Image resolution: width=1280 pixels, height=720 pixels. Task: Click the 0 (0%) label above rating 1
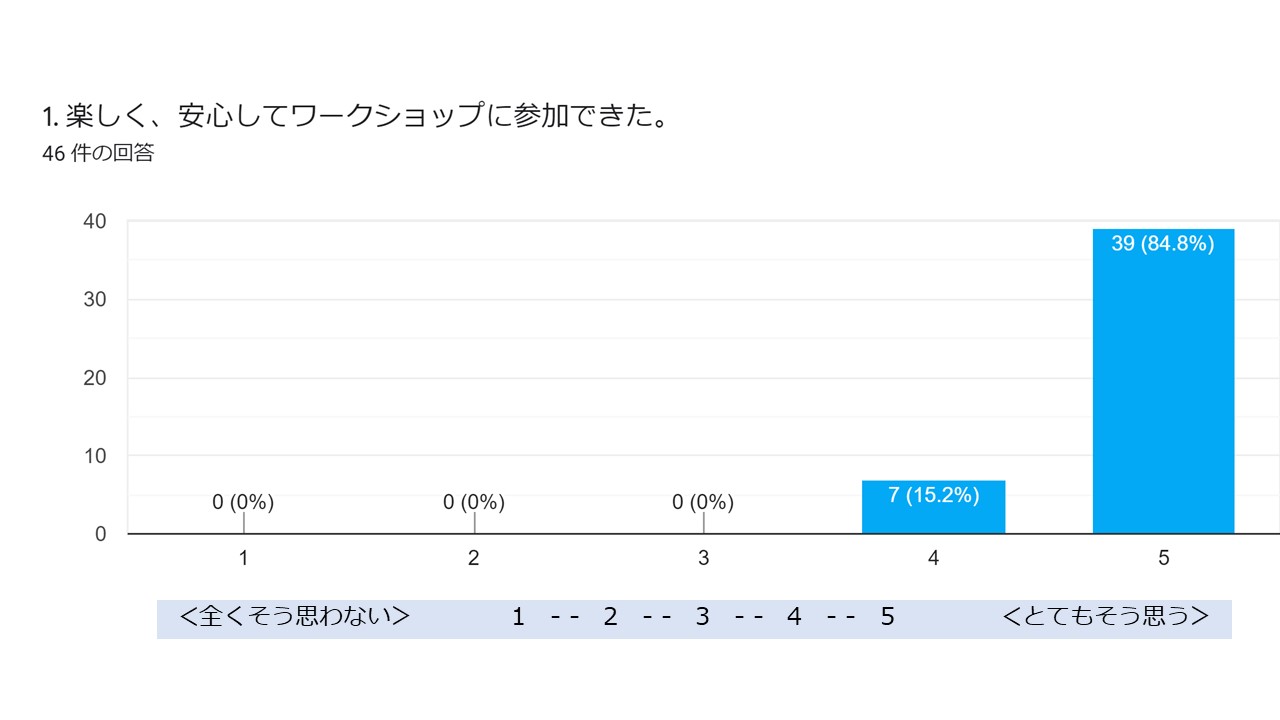pyautogui.click(x=243, y=502)
